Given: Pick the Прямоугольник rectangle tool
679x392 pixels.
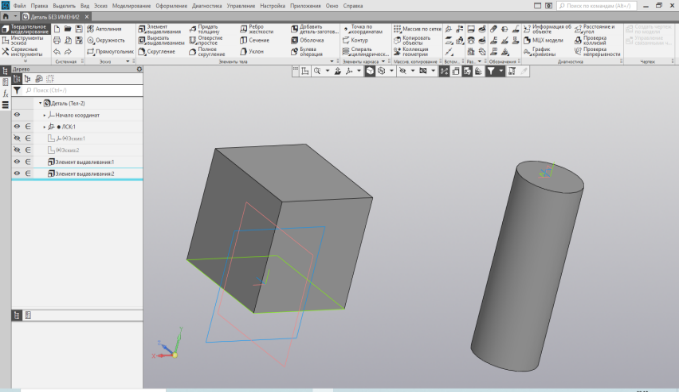Looking at the screenshot, I should click(110, 52).
